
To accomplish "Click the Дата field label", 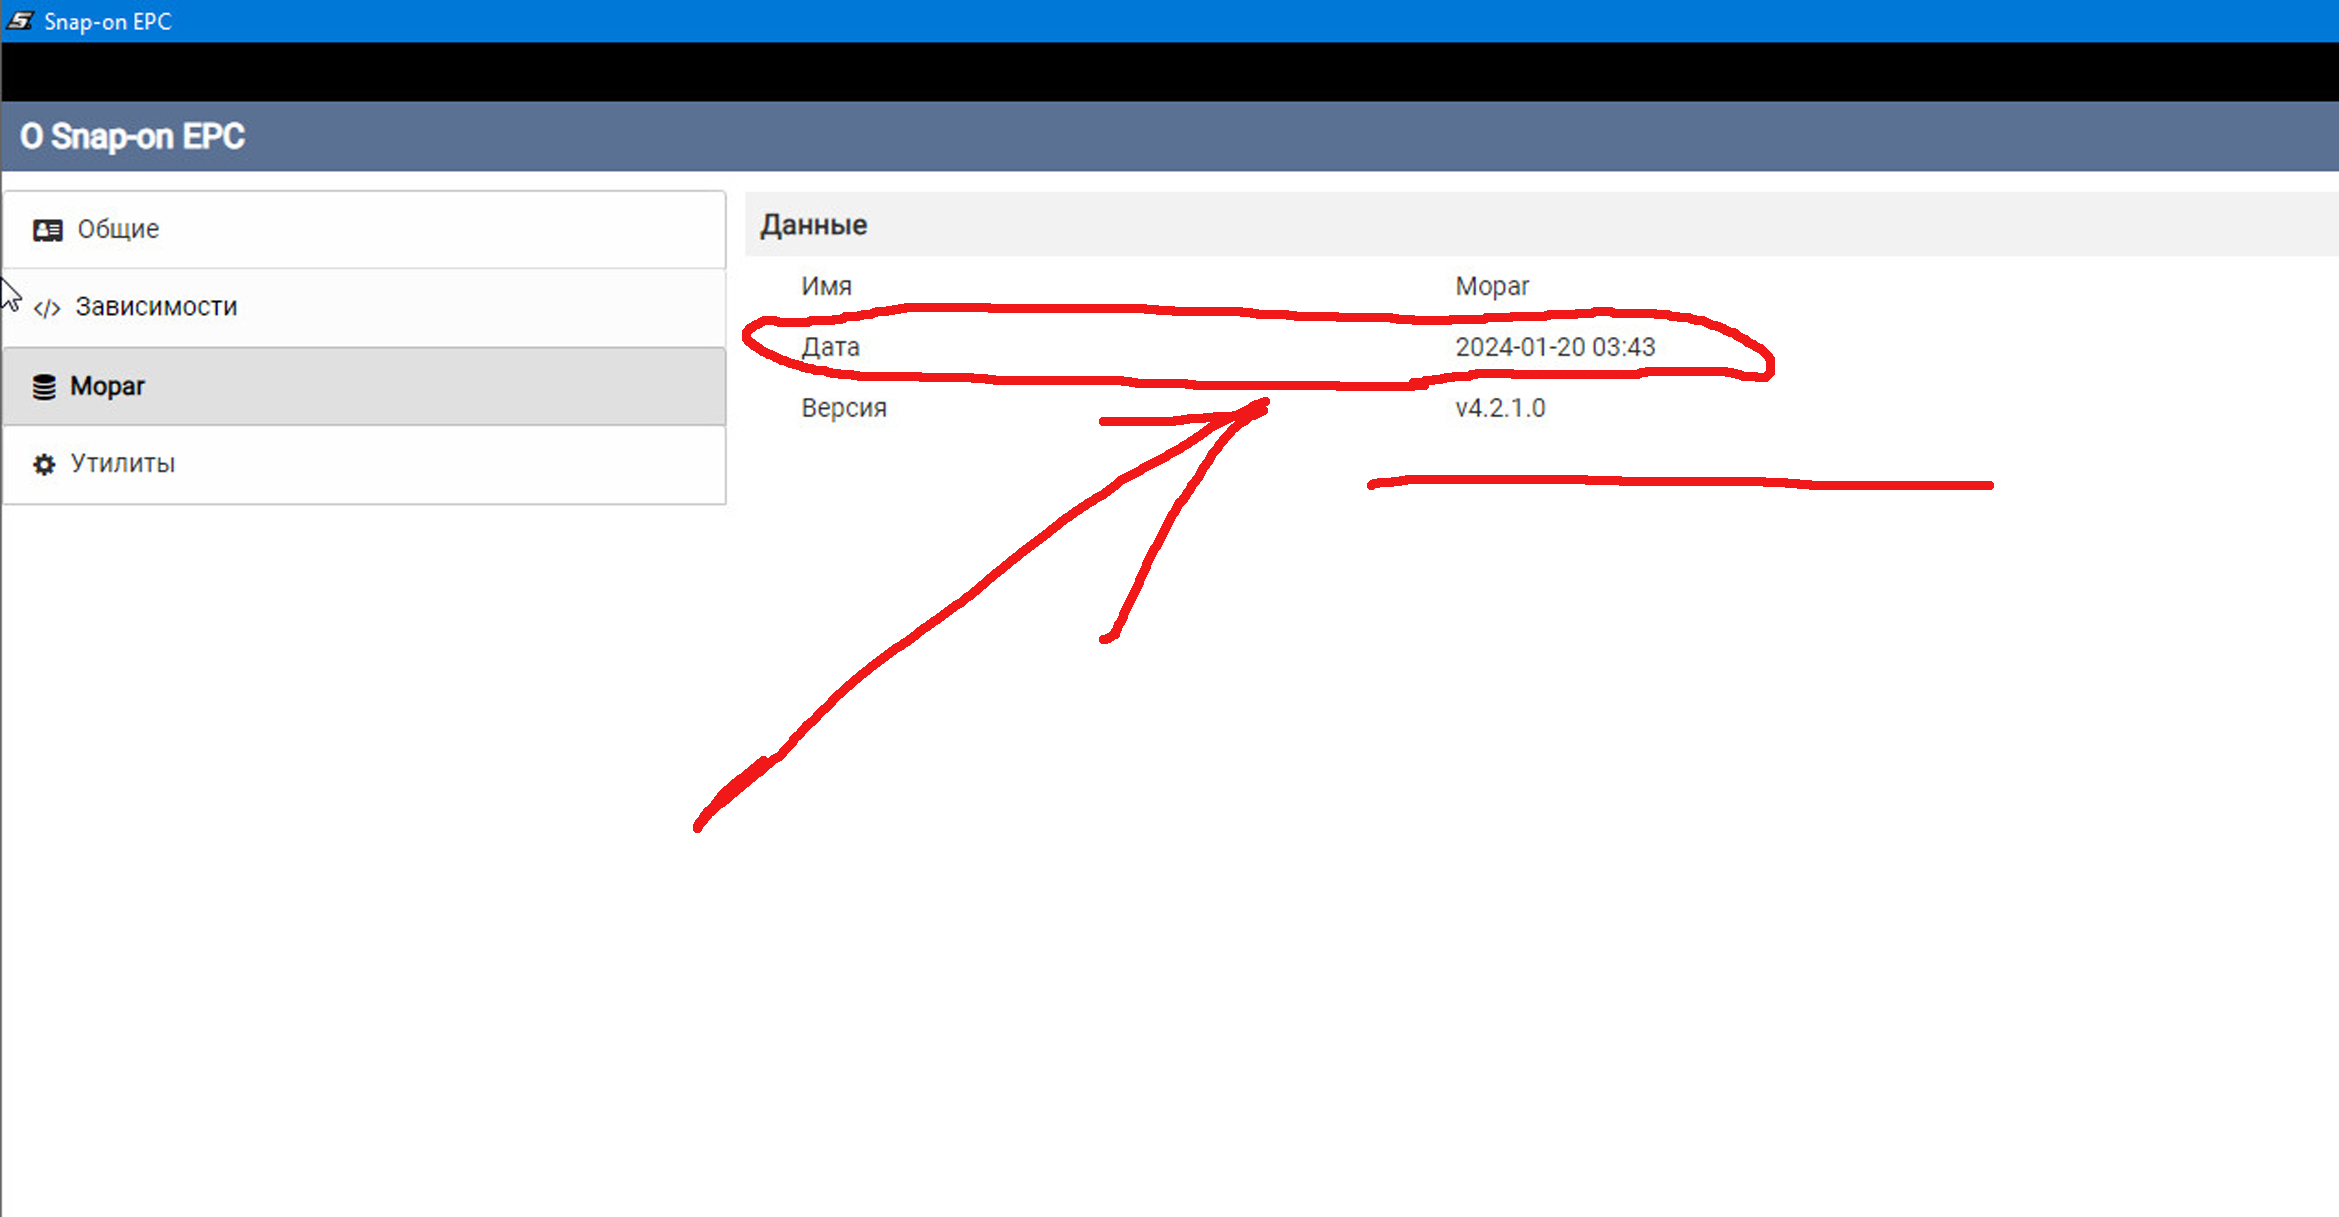I will (830, 347).
